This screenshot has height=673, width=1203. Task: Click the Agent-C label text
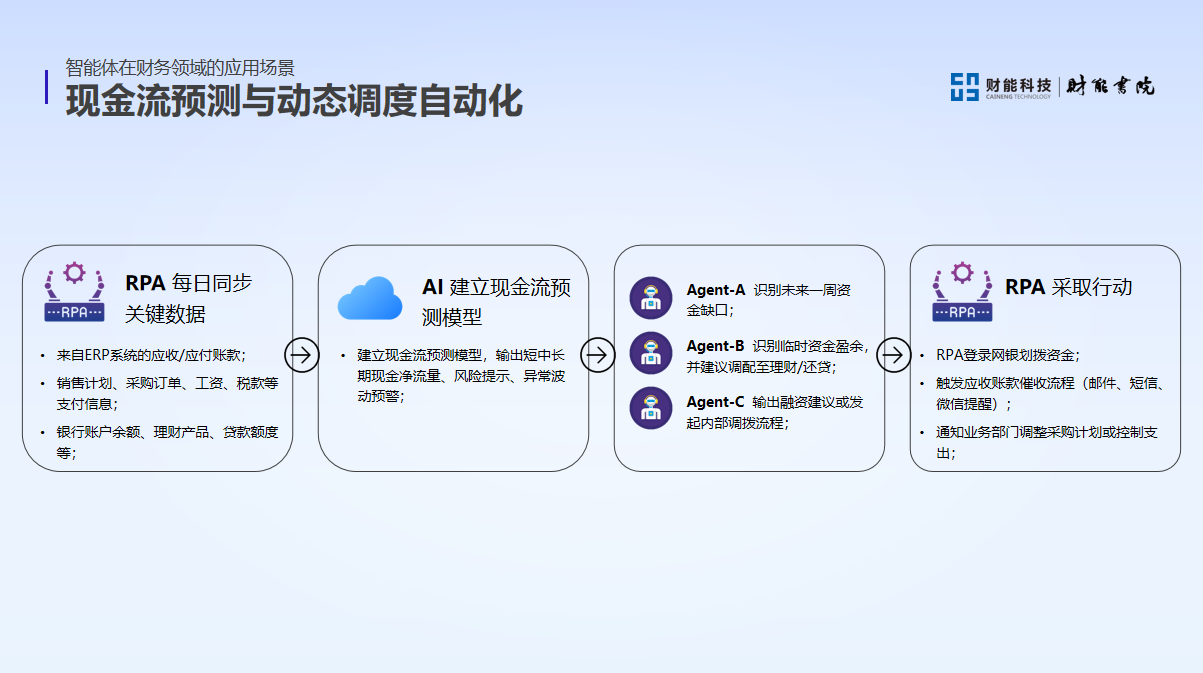pos(715,402)
